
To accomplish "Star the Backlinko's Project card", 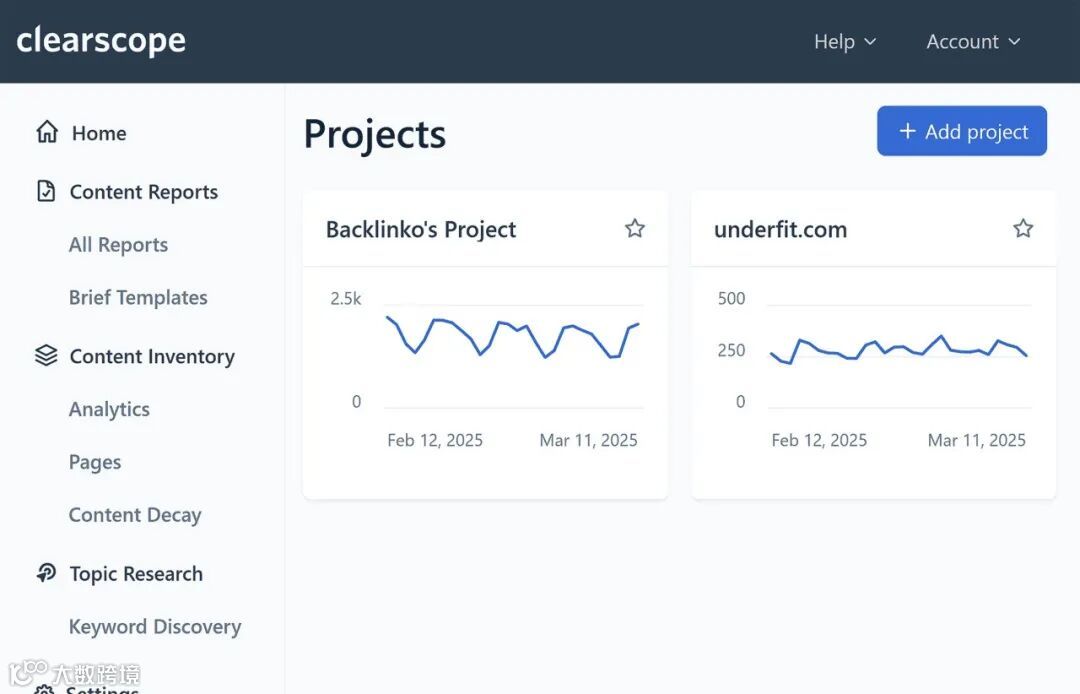I will point(635,229).
